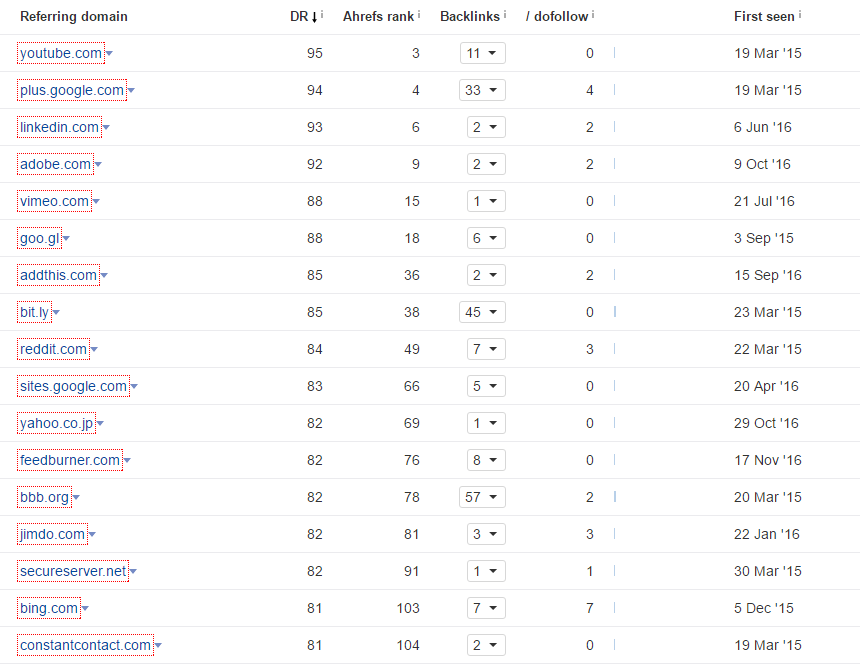Open addthis.com domain link
The image size is (860, 669).
(x=58, y=275)
